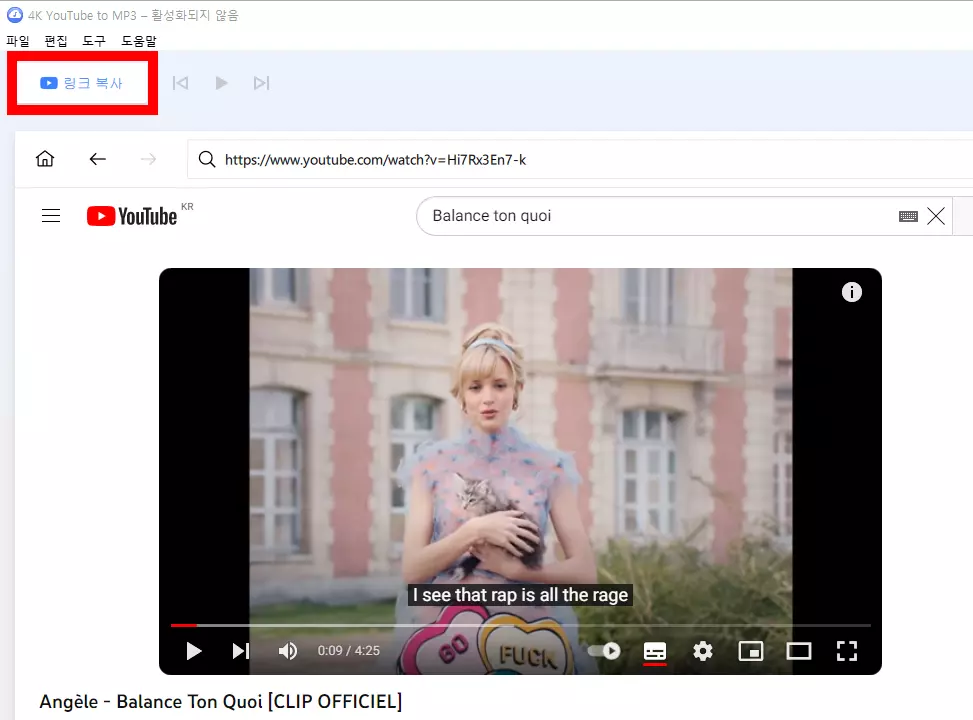Click the subtitle 'I see that rap is all the rage'
Image resolution: width=973 pixels, height=720 pixels.
(520, 595)
